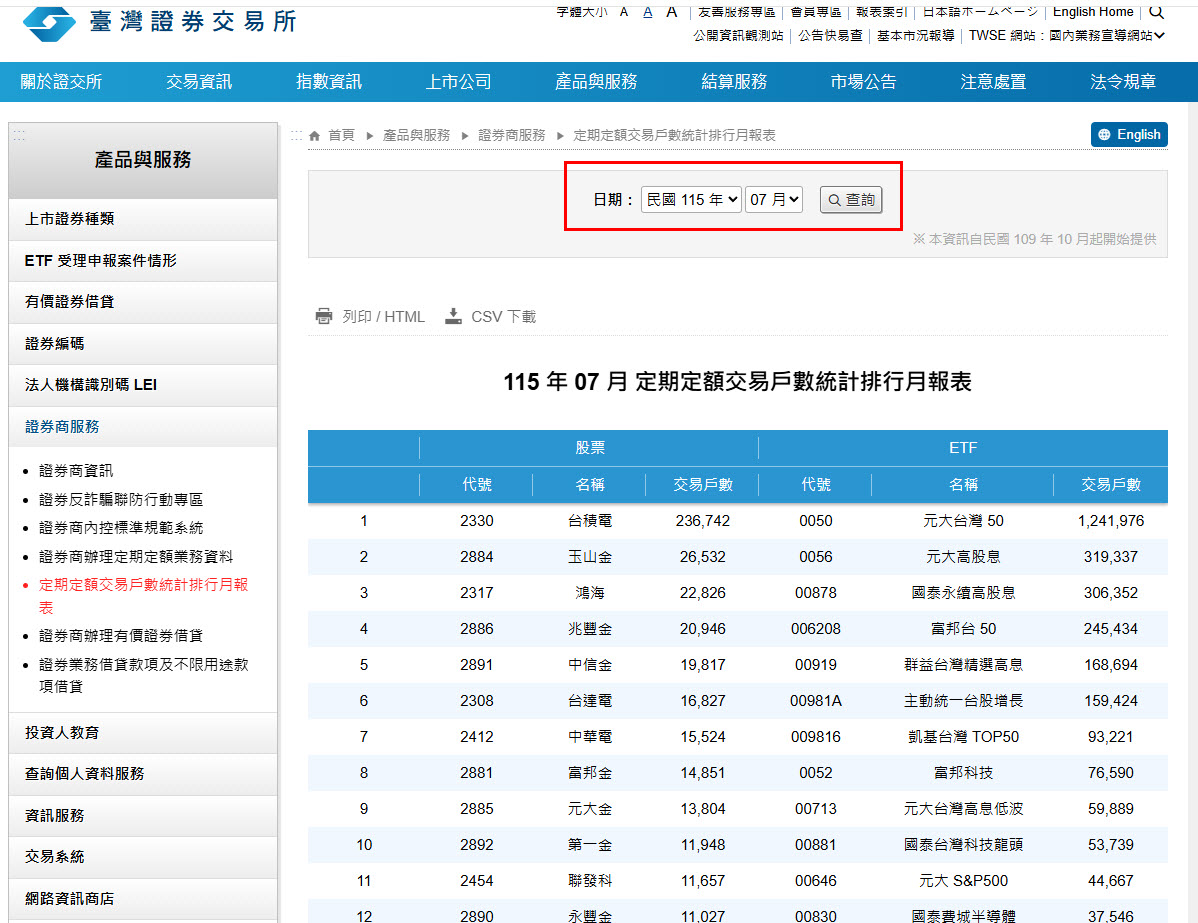Open ETF 受理申報案件情形 sidebar item
The width and height of the screenshot is (1198, 923).
[x=143, y=261]
